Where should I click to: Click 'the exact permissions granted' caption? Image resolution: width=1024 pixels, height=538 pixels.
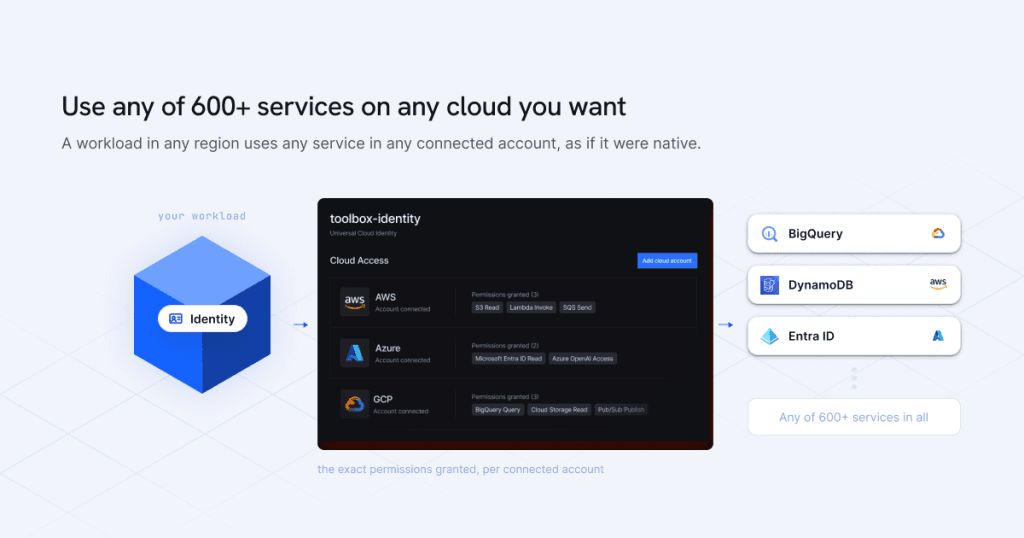click(460, 469)
